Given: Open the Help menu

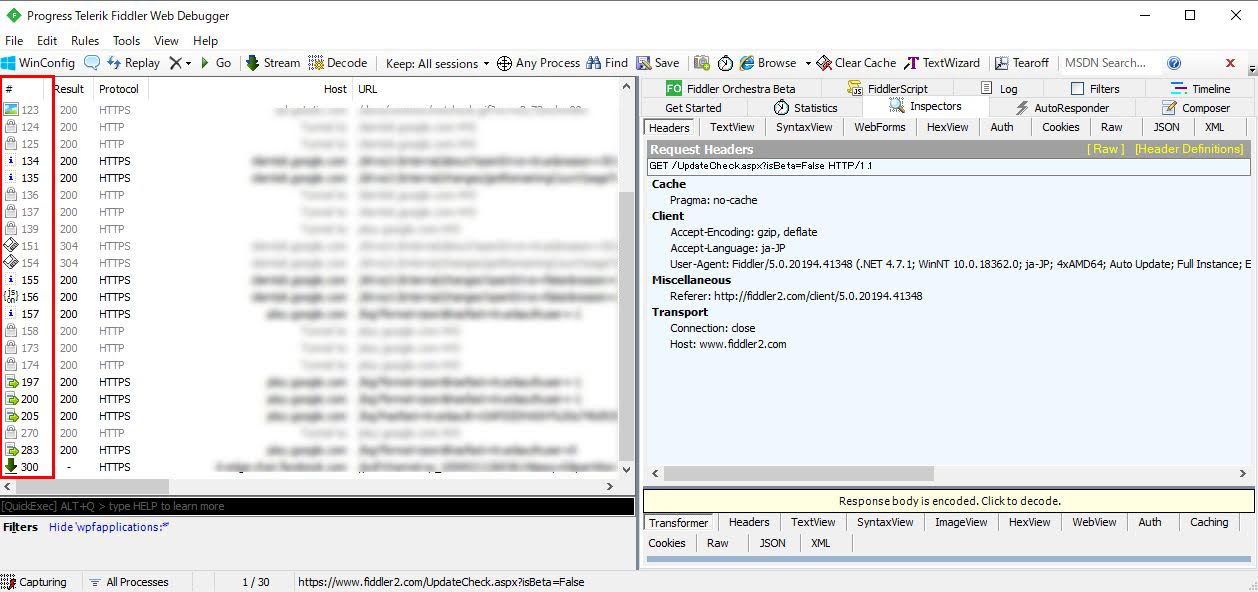Looking at the screenshot, I should [x=206, y=41].
